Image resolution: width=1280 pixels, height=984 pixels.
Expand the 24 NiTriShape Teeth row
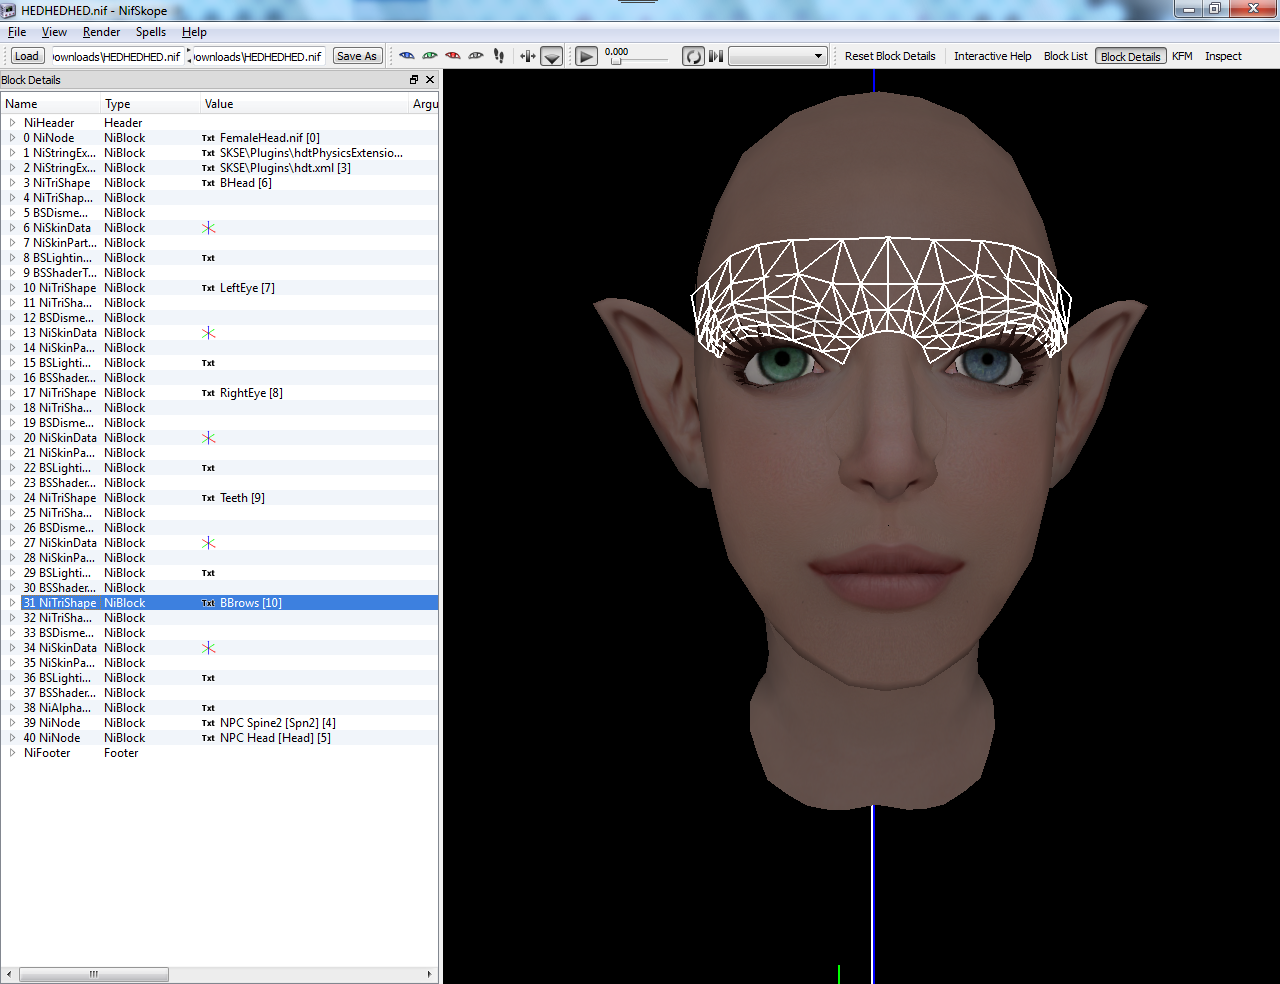click(x=12, y=498)
